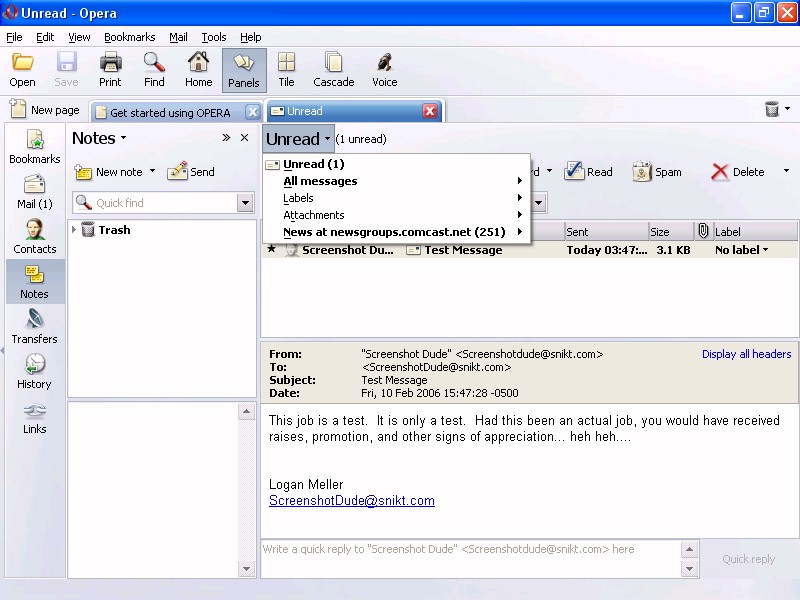The height and width of the screenshot is (600, 800).
Task: Mark message as Spam
Action: (657, 172)
